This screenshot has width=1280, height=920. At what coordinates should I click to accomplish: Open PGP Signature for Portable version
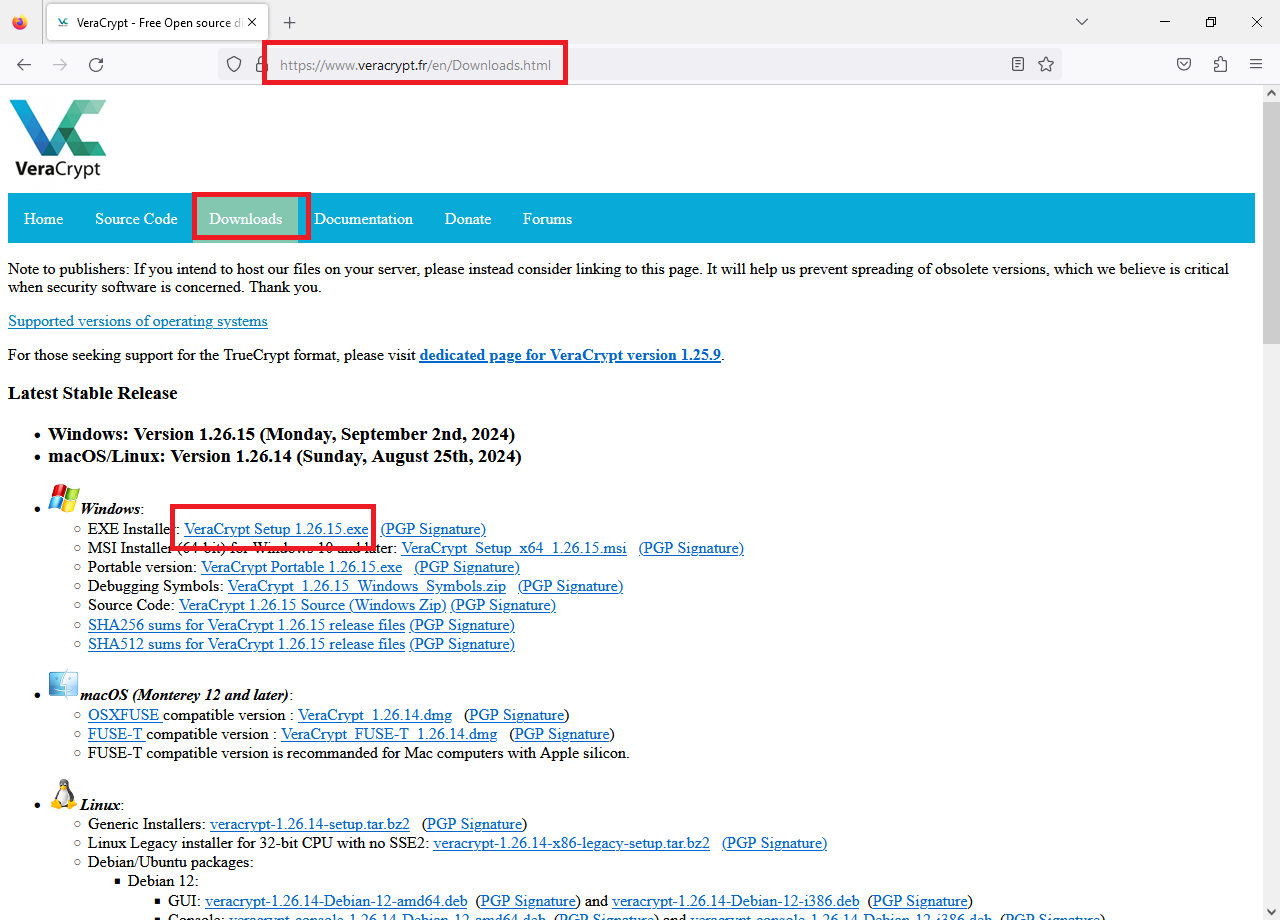467,567
